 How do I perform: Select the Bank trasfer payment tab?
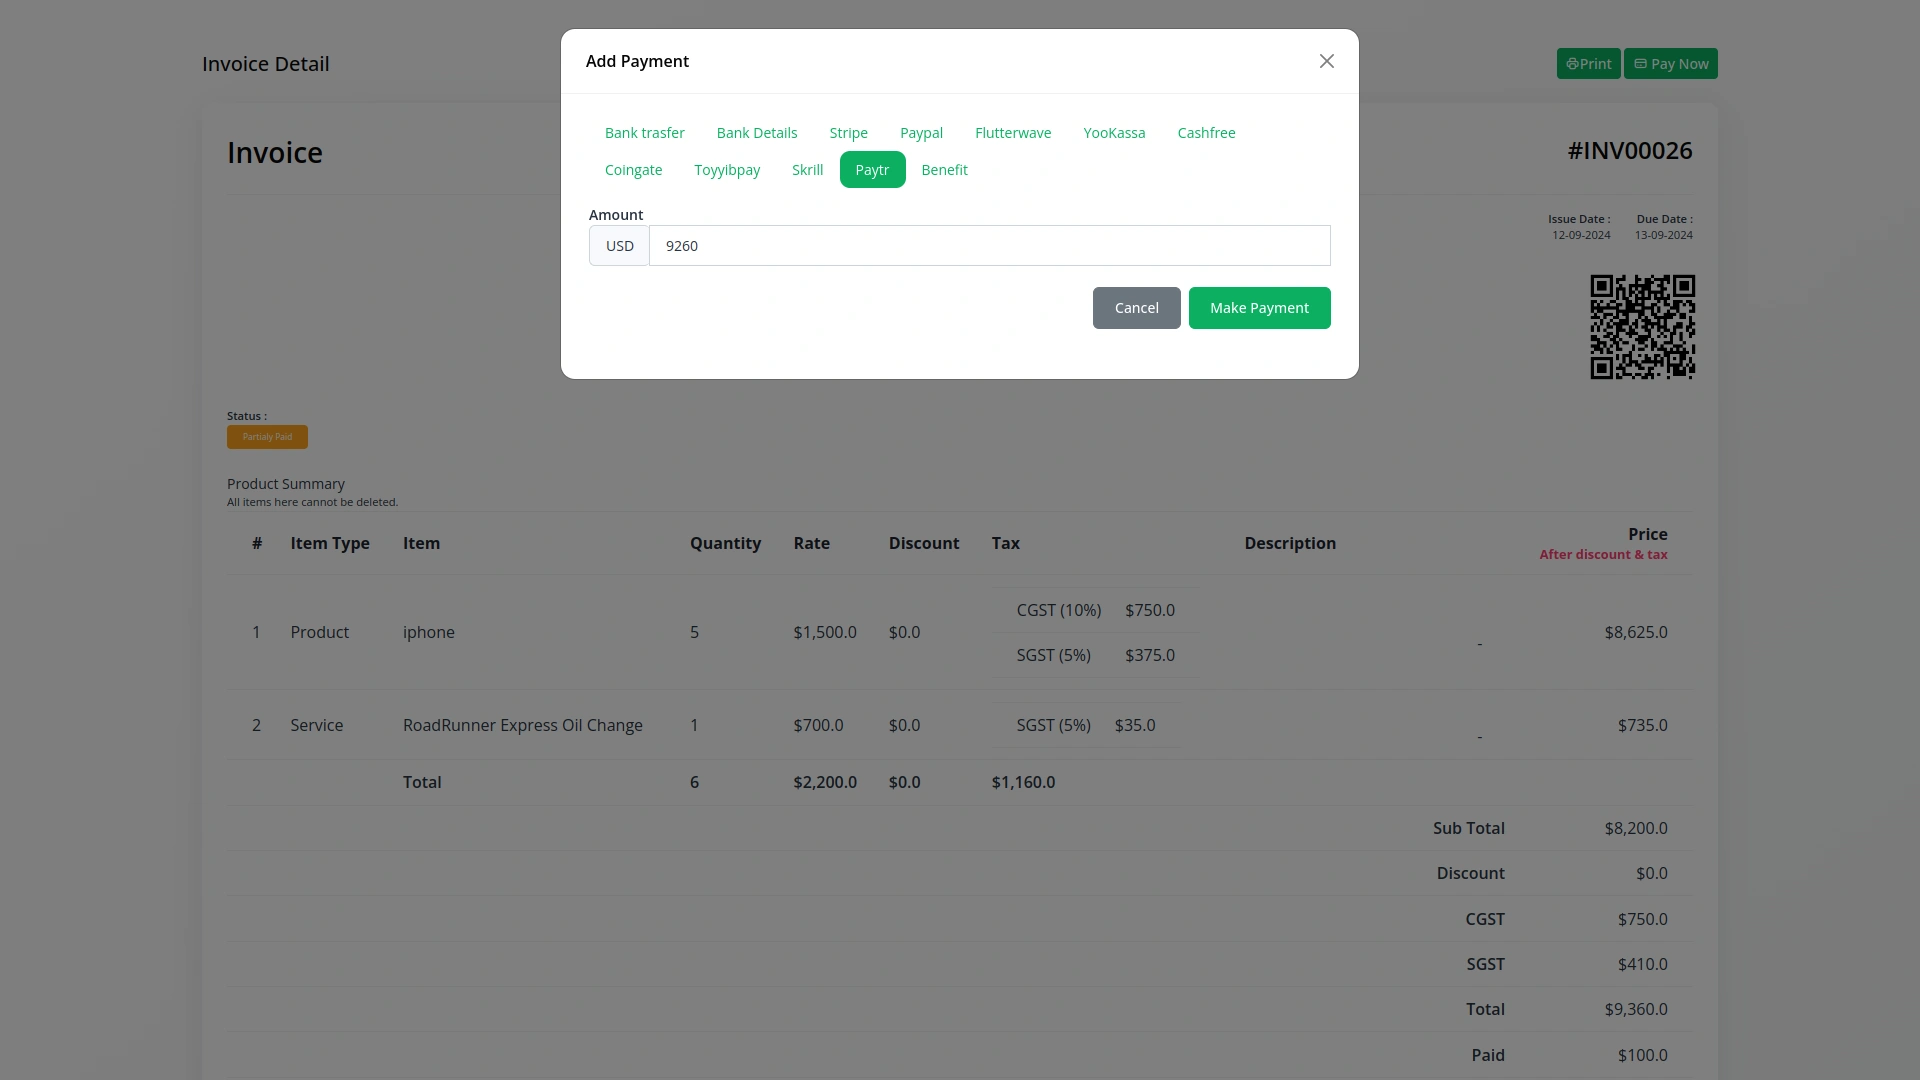644,133
